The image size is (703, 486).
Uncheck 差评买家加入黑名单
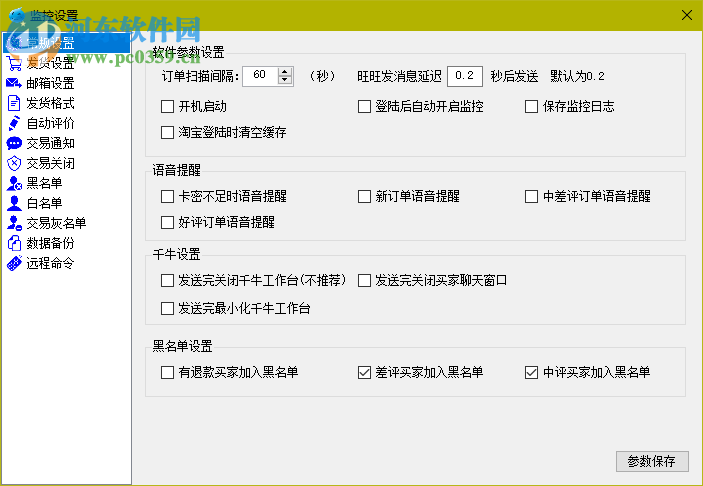click(364, 372)
